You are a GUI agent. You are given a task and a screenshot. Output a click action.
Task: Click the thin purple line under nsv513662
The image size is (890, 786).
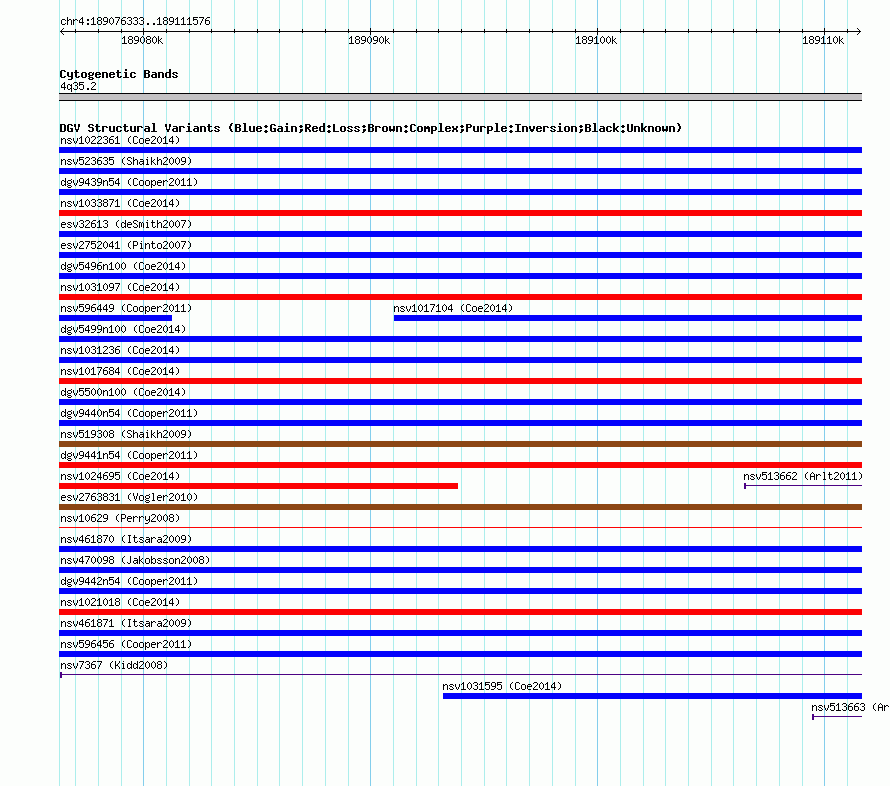tap(803, 486)
